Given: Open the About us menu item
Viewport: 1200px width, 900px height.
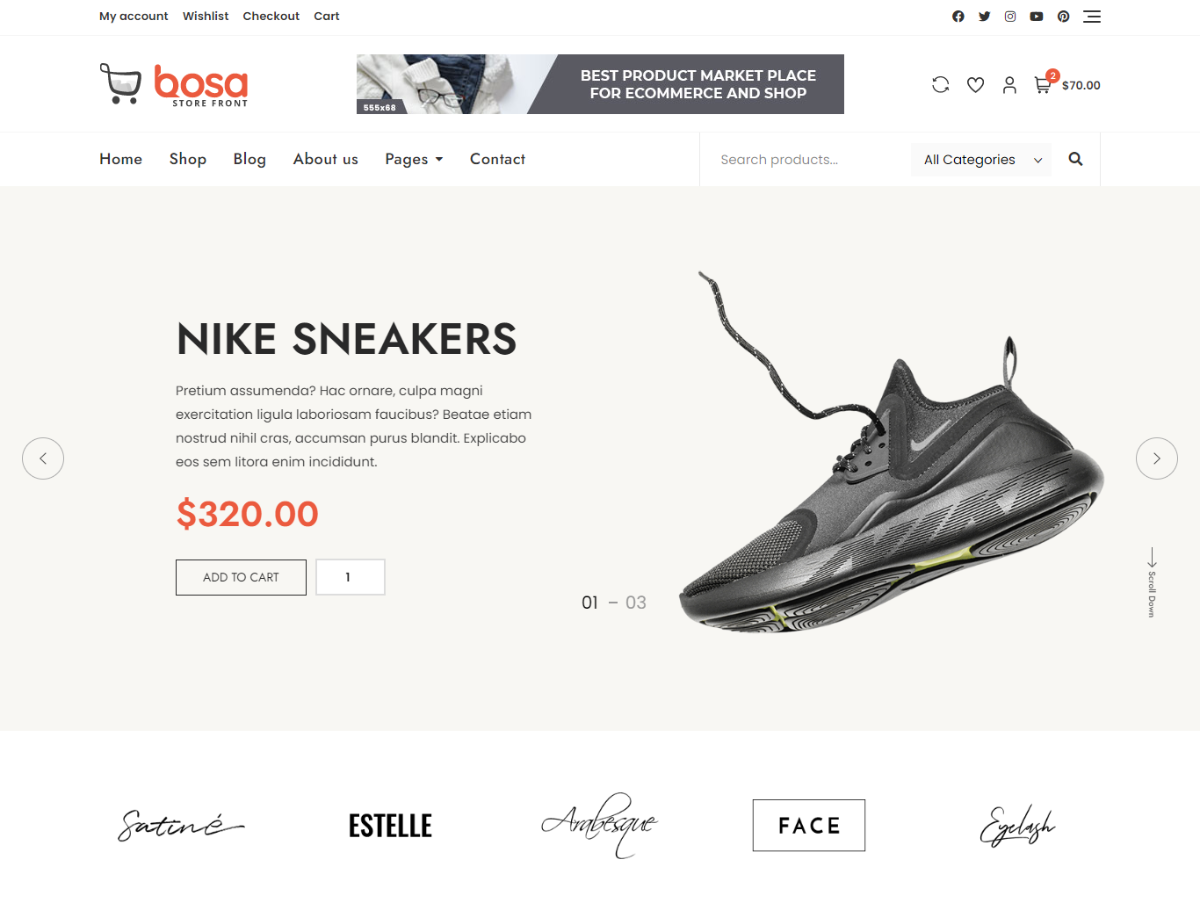Looking at the screenshot, I should tap(325, 159).
